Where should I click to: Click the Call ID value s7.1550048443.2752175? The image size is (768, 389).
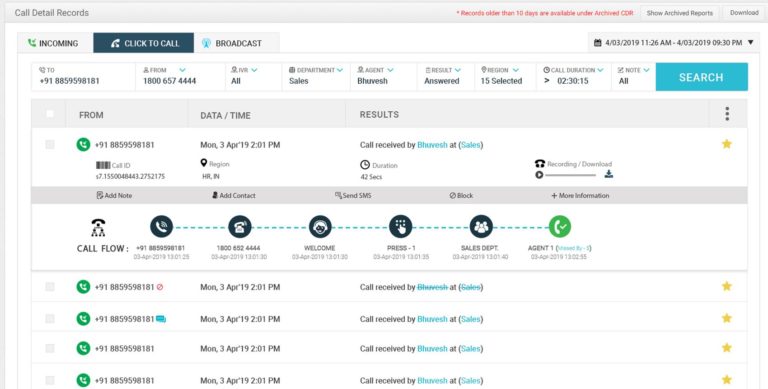(x=130, y=176)
